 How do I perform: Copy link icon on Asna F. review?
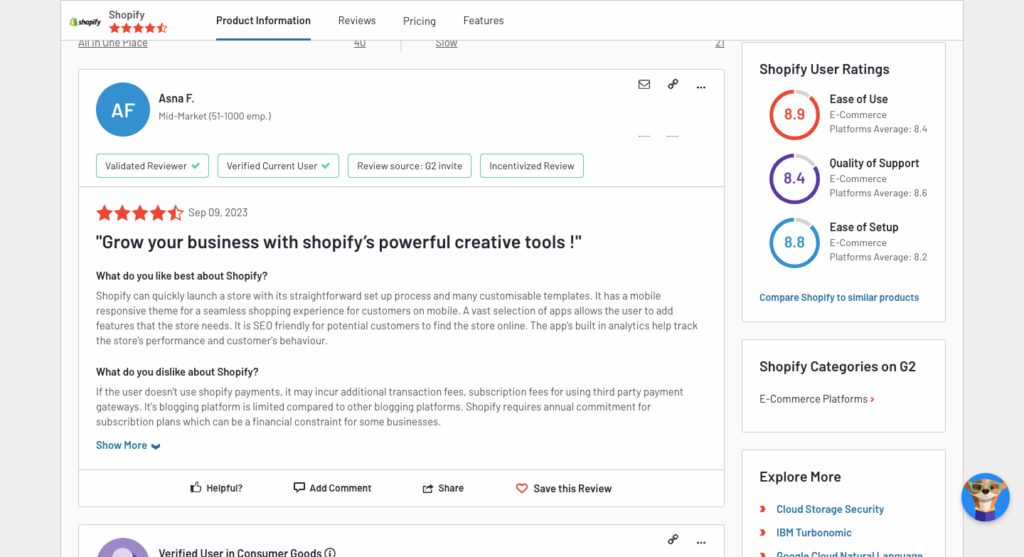673,84
